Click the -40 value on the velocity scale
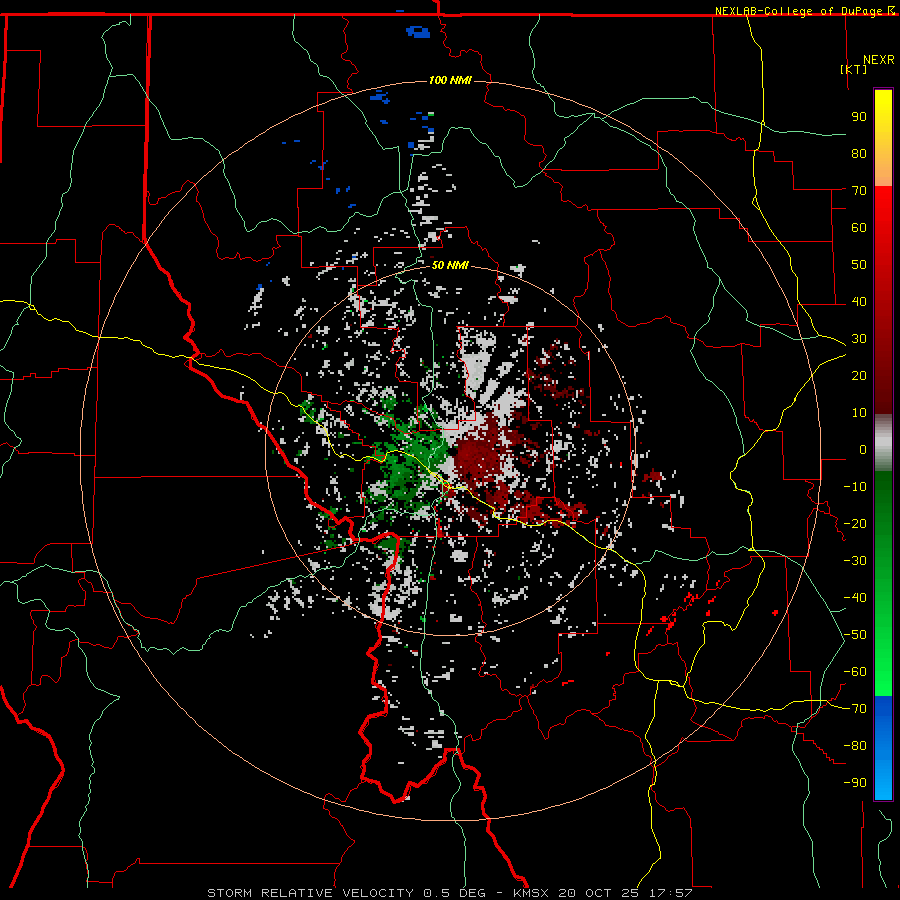 click(x=855, y=598)
